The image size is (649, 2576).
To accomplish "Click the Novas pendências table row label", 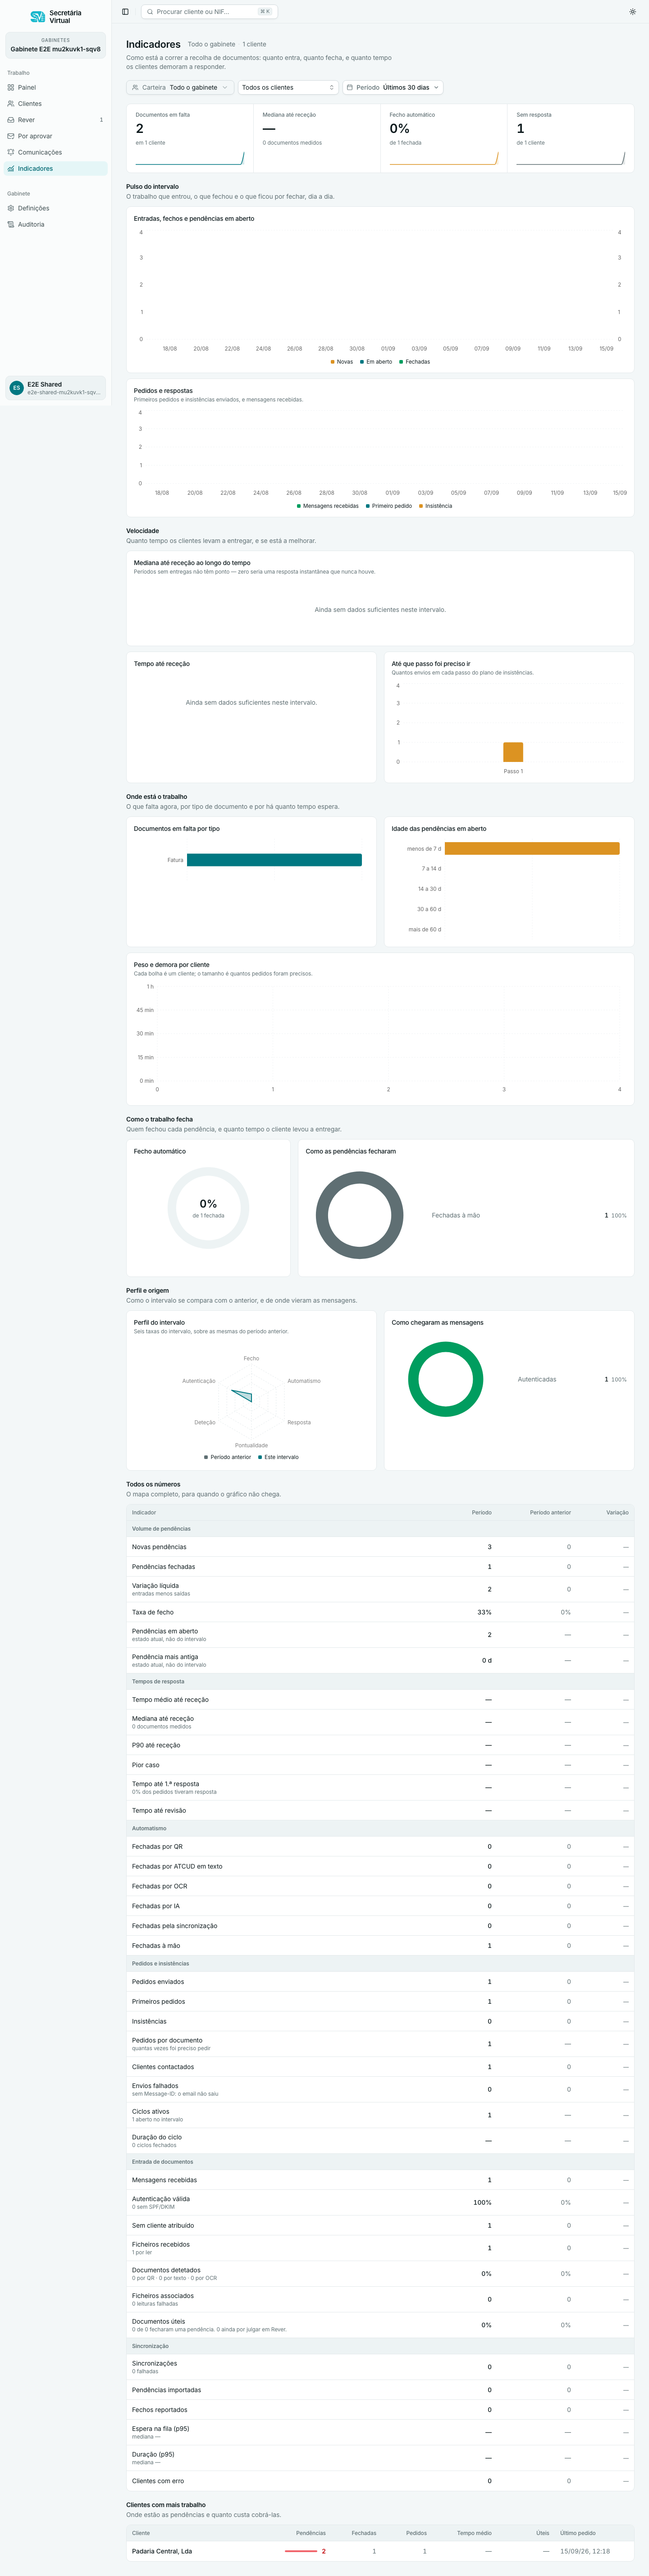I will pyautogui.click(x=159, y=1547).
